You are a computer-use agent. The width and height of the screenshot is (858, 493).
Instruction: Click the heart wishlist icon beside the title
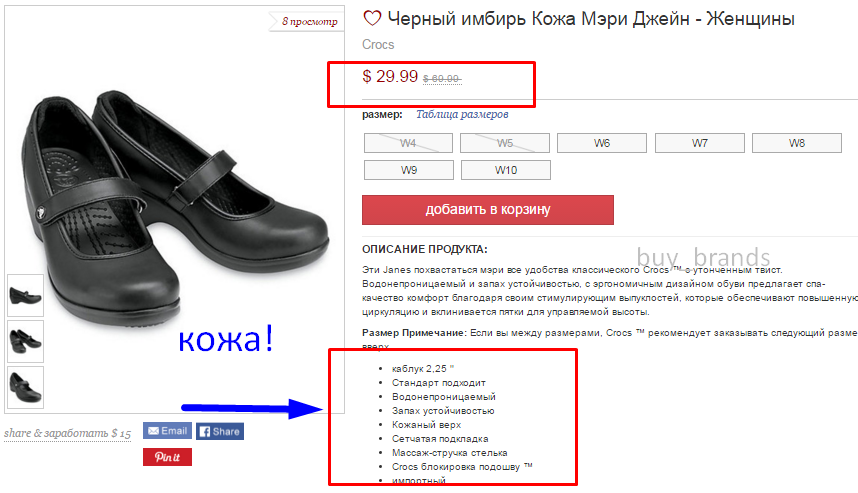tap(372, 19)
